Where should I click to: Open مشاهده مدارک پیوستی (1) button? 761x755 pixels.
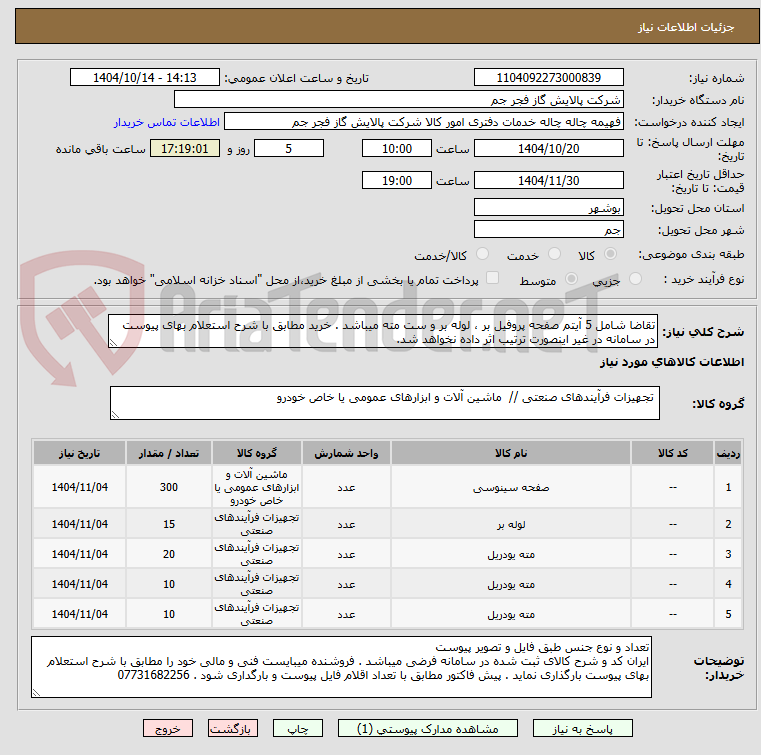click(428, 728)
